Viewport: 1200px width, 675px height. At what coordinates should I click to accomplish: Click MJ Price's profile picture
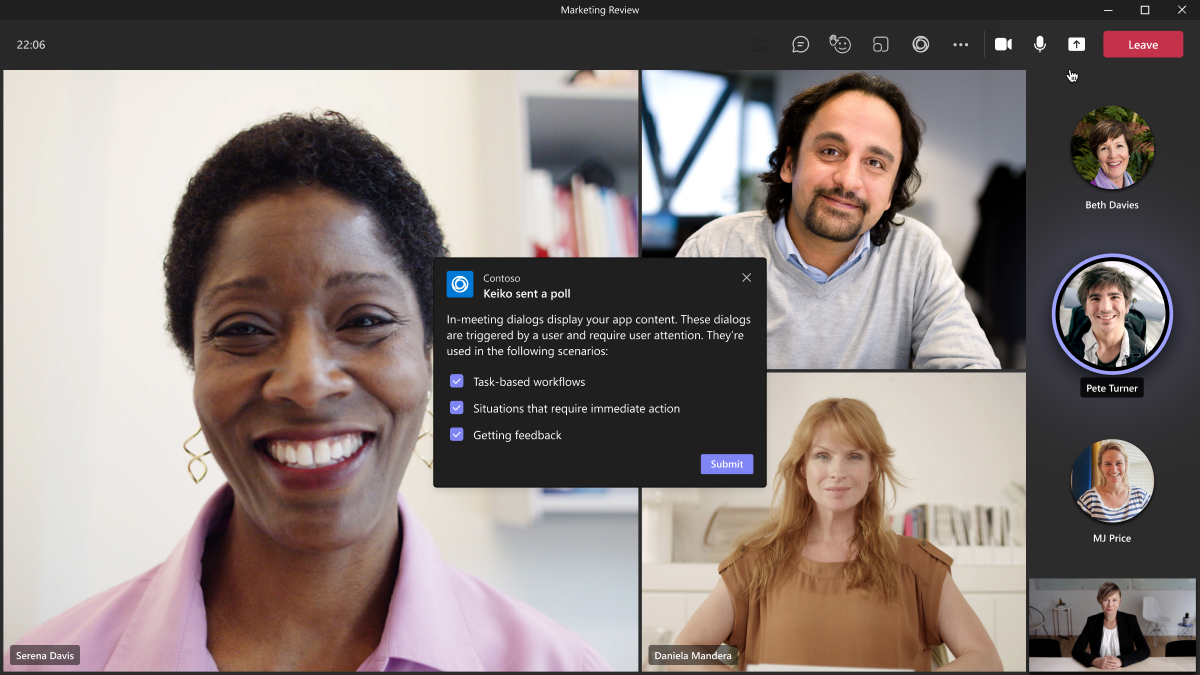(1112, 481)
